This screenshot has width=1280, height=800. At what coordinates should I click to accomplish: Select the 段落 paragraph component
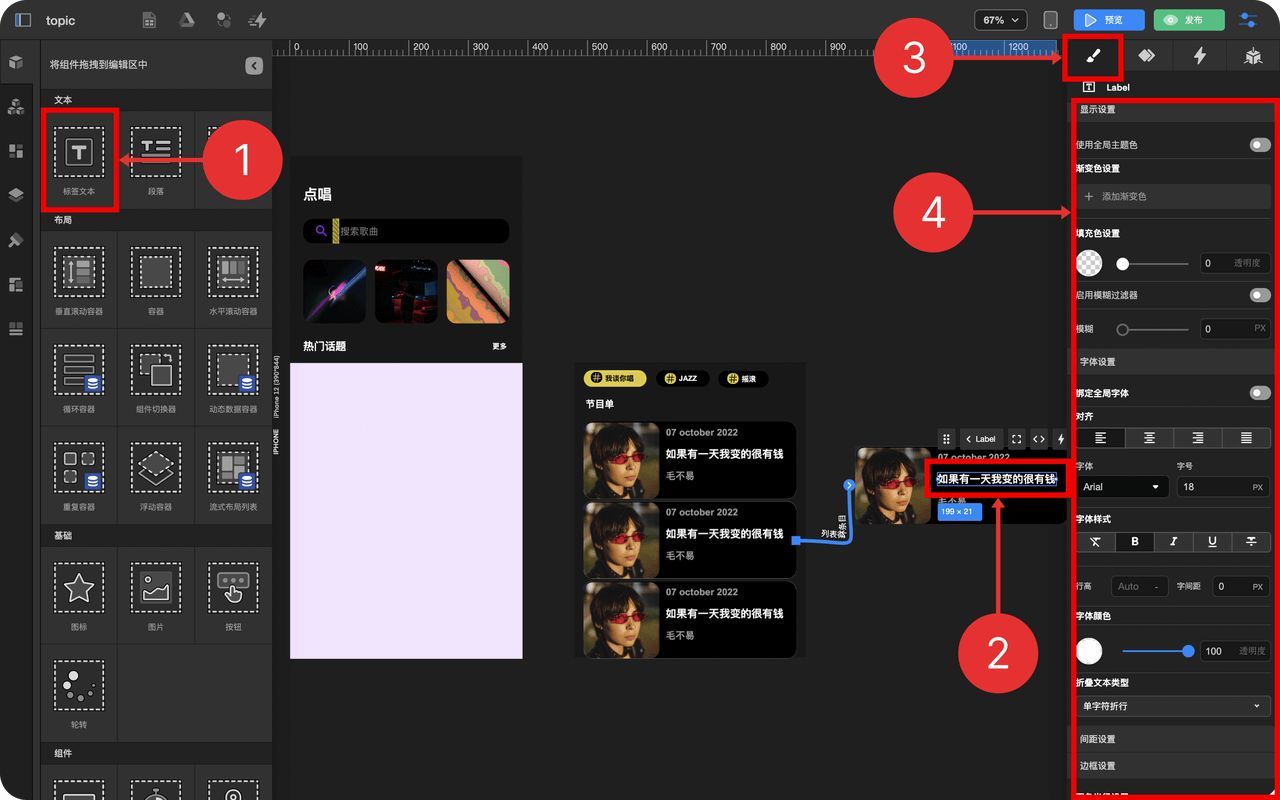click(x=156, y=160)
